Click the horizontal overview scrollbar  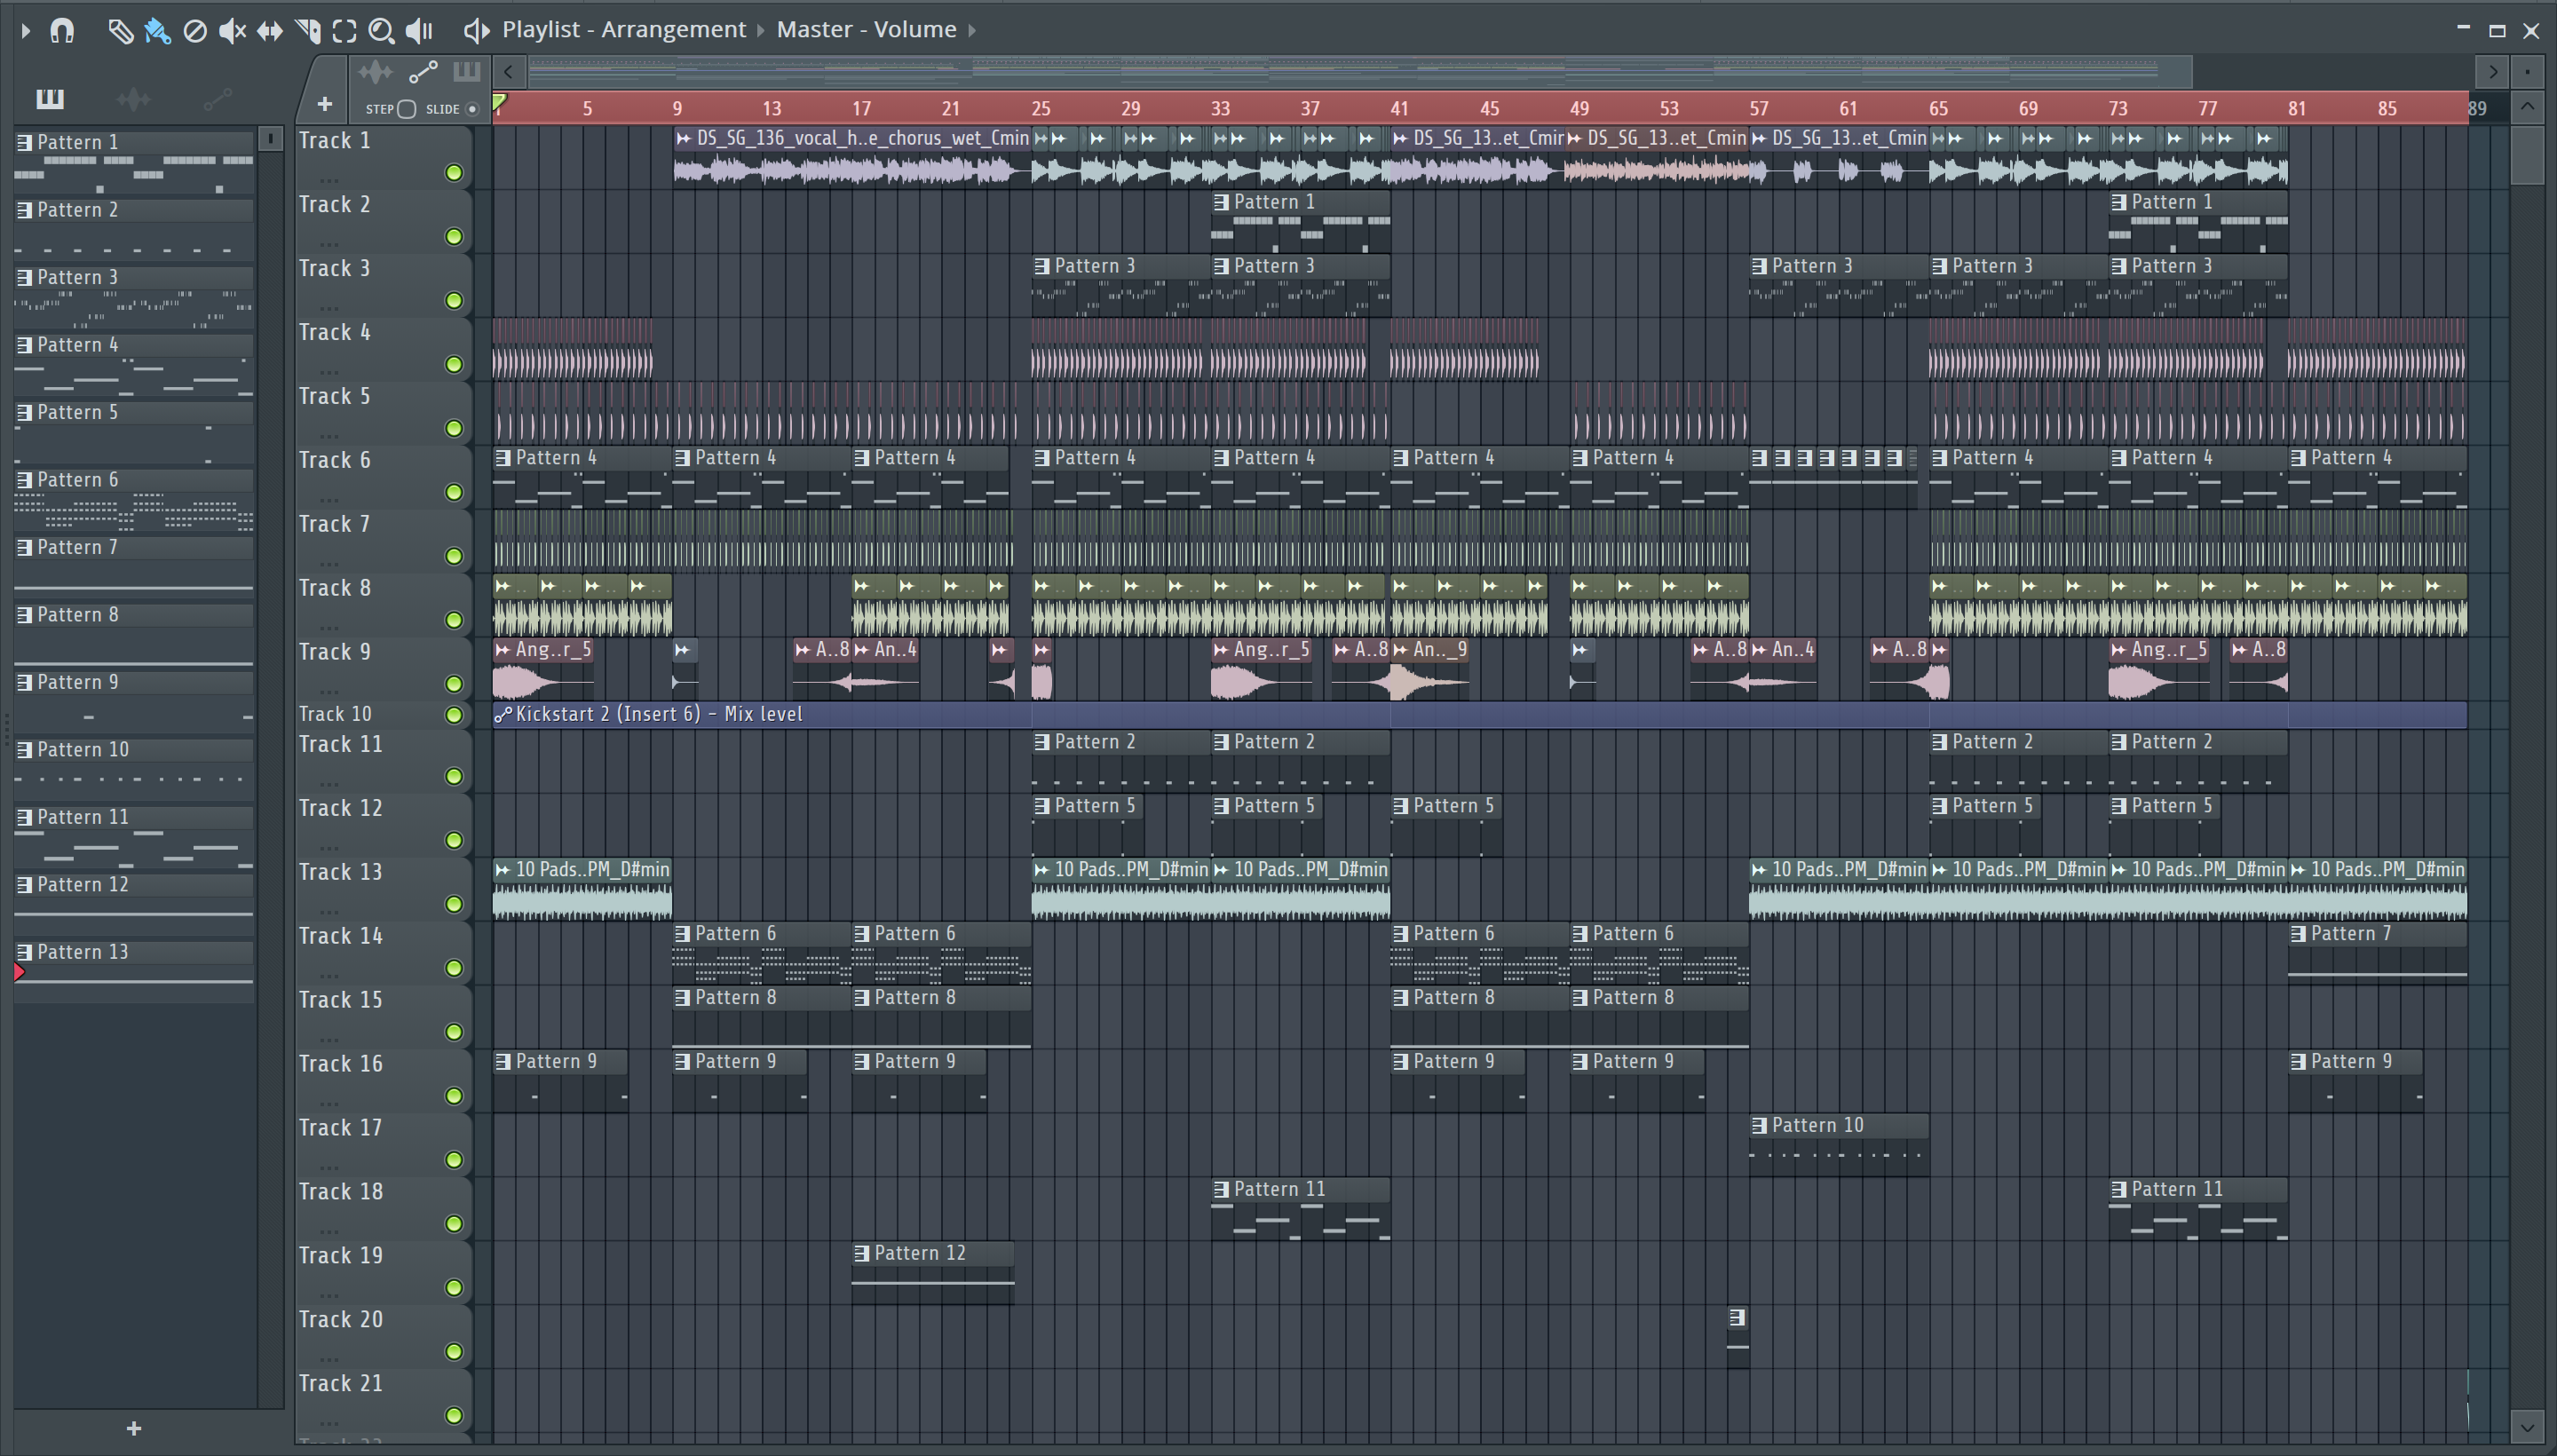tap(1360, 72)
